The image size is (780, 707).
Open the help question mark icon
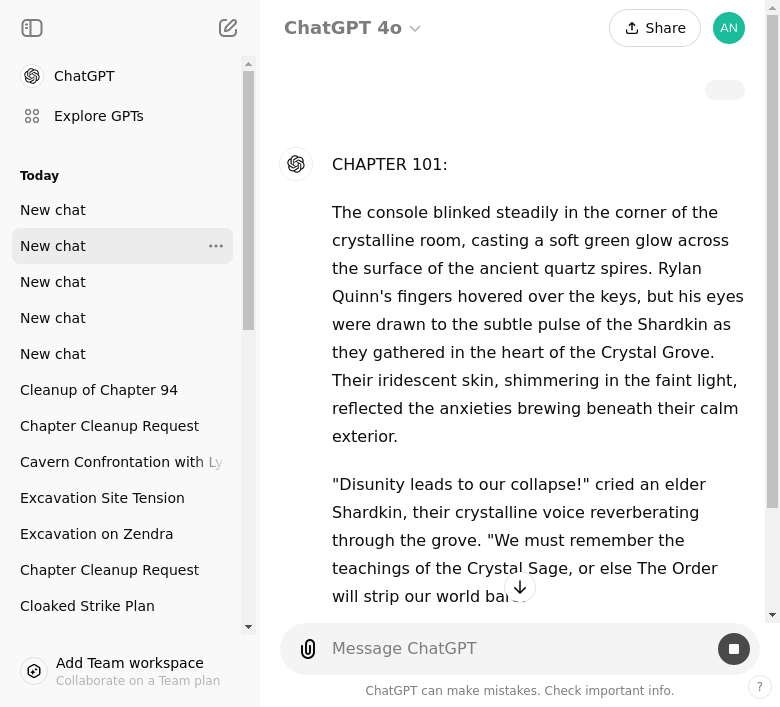(x=760, y=687)
